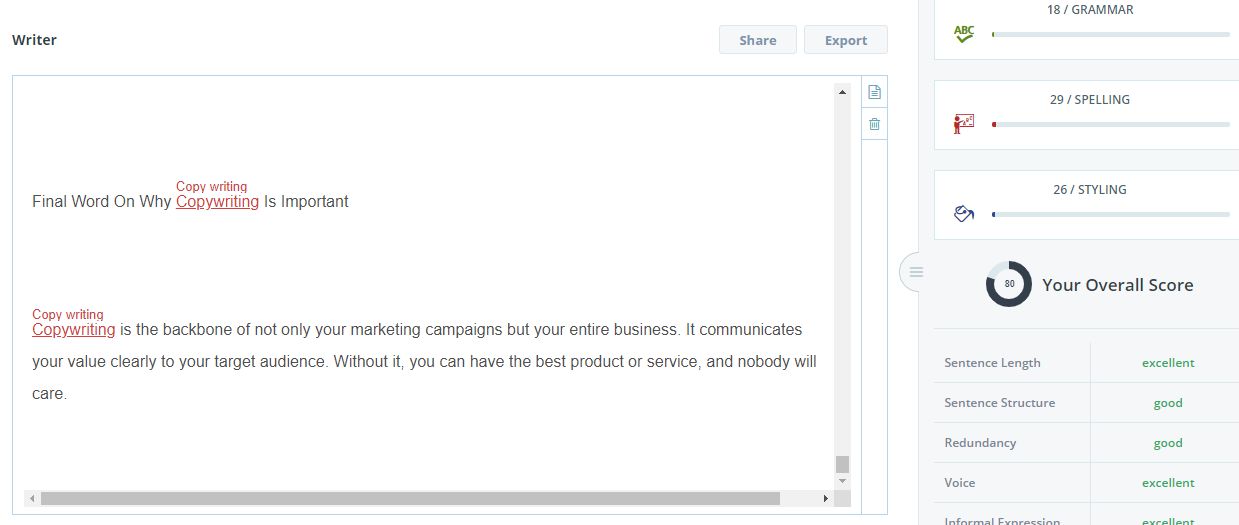This screenshot has height=525, width=1239.
Task: Open the 18 / Grammar issues panel
Action: coord(1090,10)
